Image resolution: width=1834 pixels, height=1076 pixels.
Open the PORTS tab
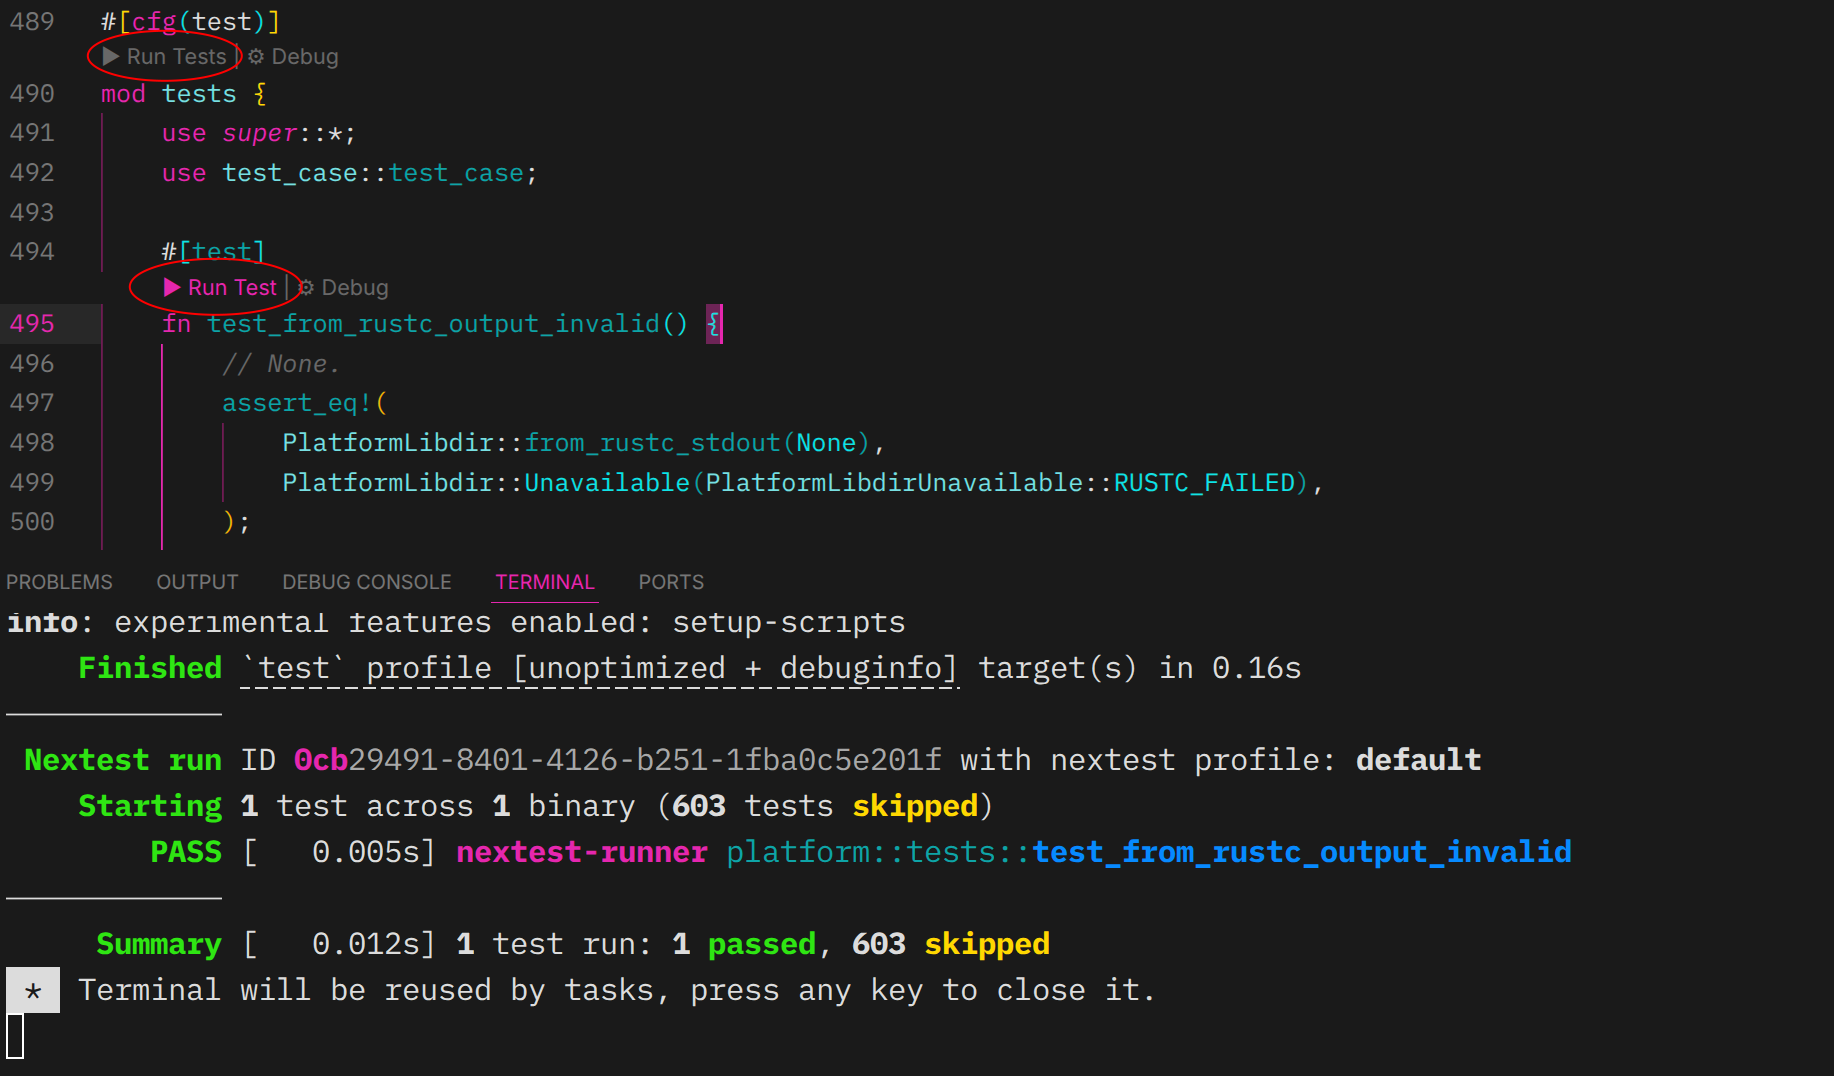[x=670, y=581]
